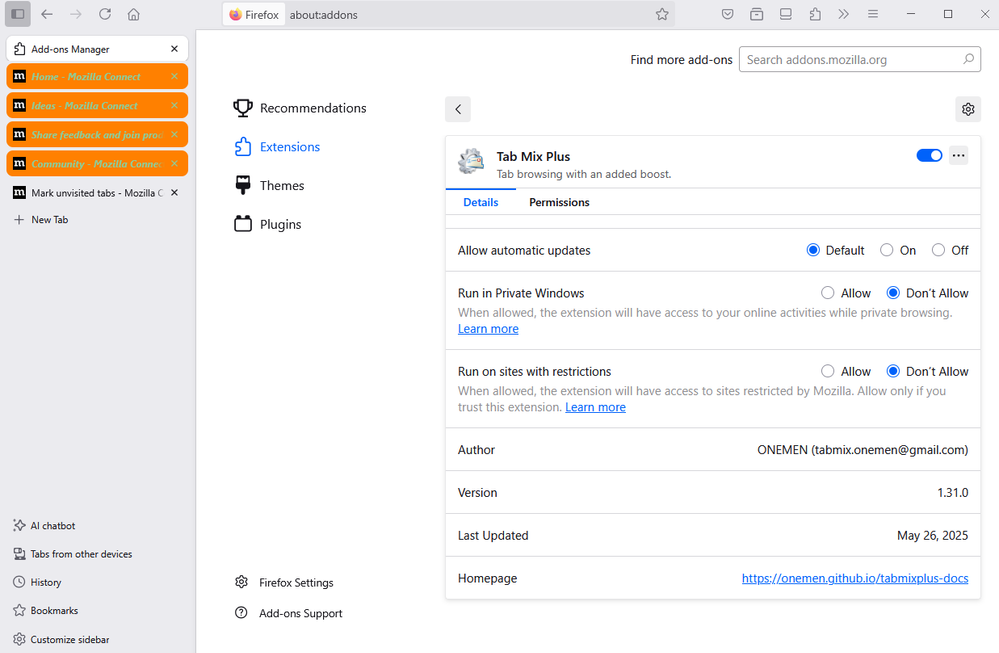The image size is (999, 653).
Task: Open the Home page button
Action: [134, 14]
